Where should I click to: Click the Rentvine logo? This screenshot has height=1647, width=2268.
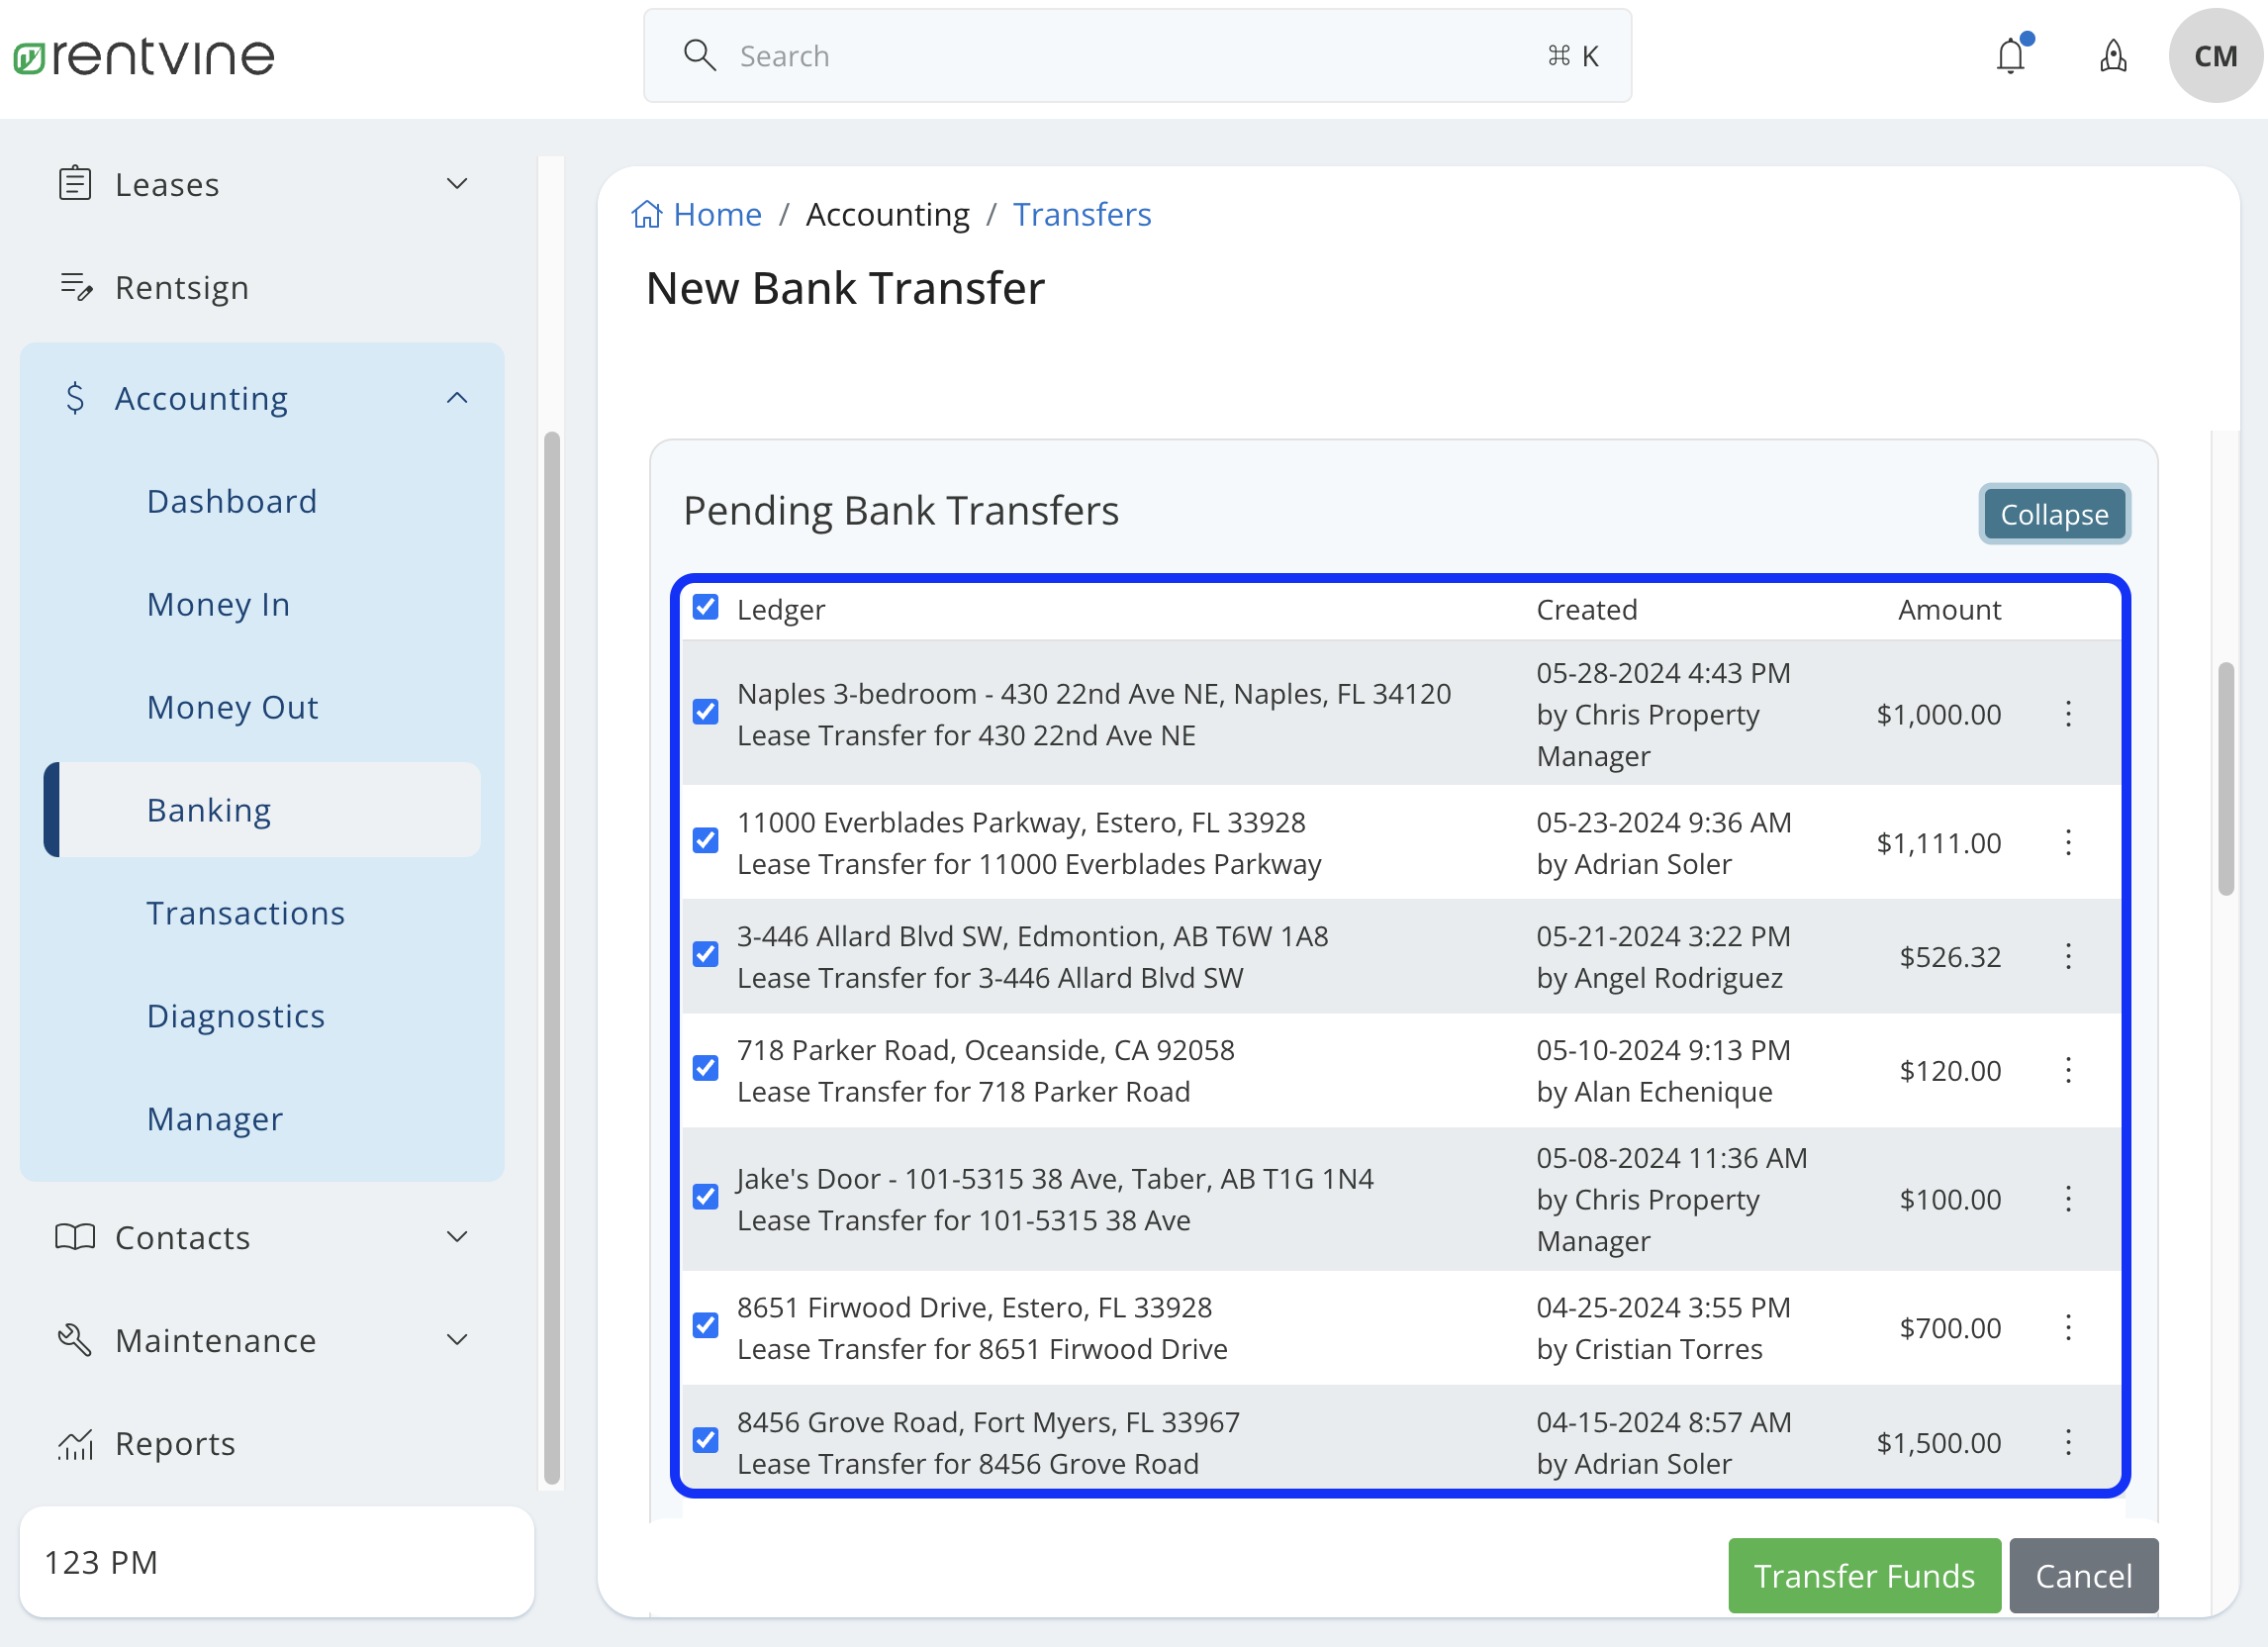pyautogui.click(x=143, y=55)
